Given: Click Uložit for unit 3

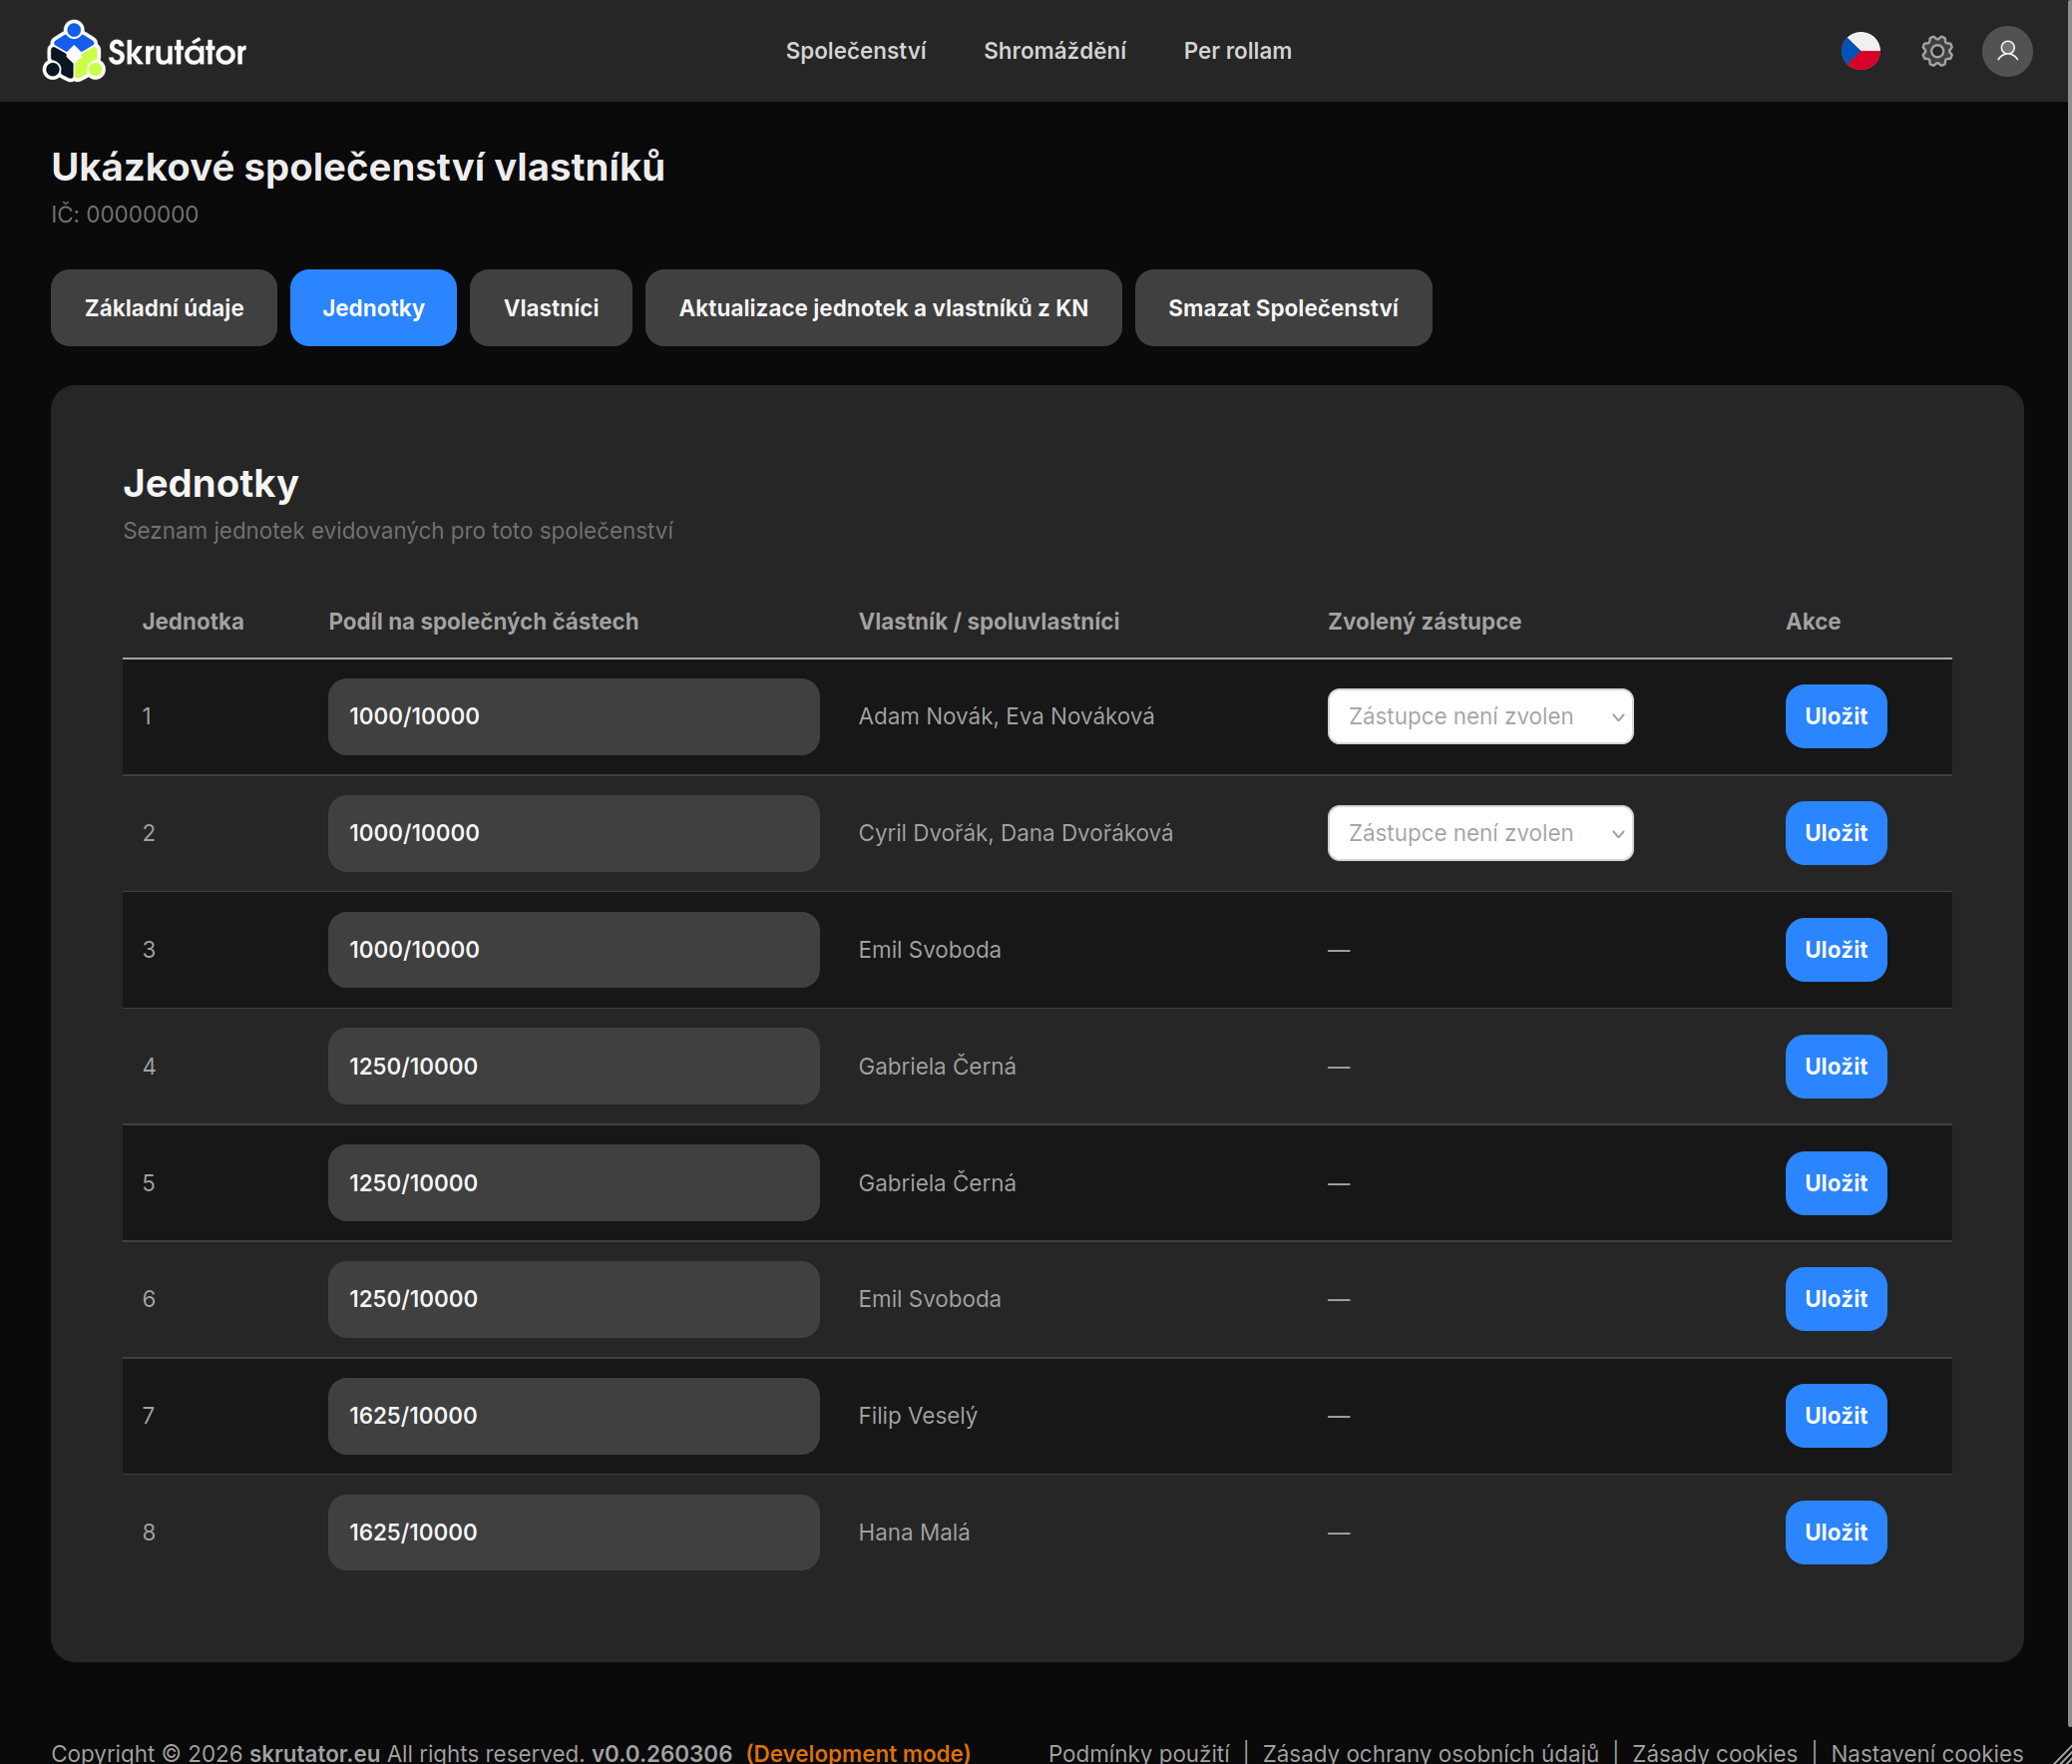Looking at the screenshot, I should [1836, 950].
